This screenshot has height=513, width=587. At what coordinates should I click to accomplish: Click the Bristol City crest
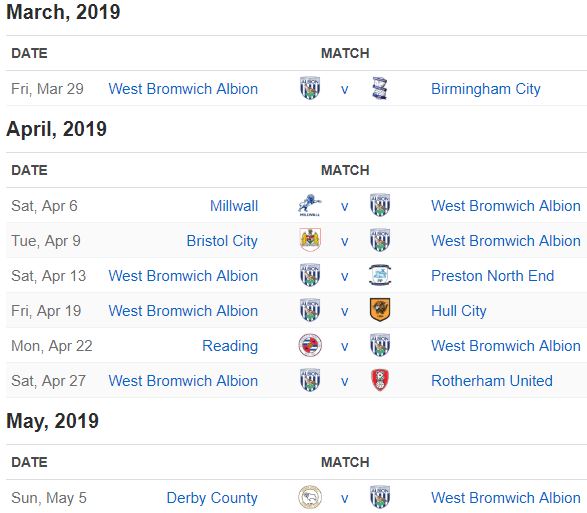click(x=310, y=240)
